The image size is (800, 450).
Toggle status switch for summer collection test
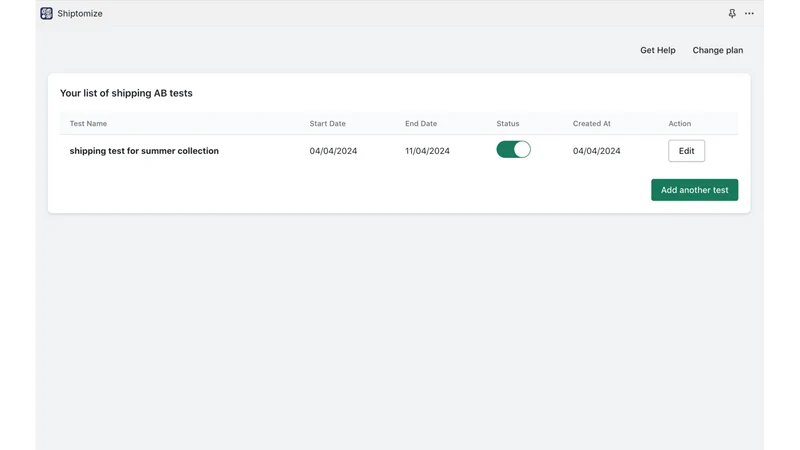click(513, 149)
